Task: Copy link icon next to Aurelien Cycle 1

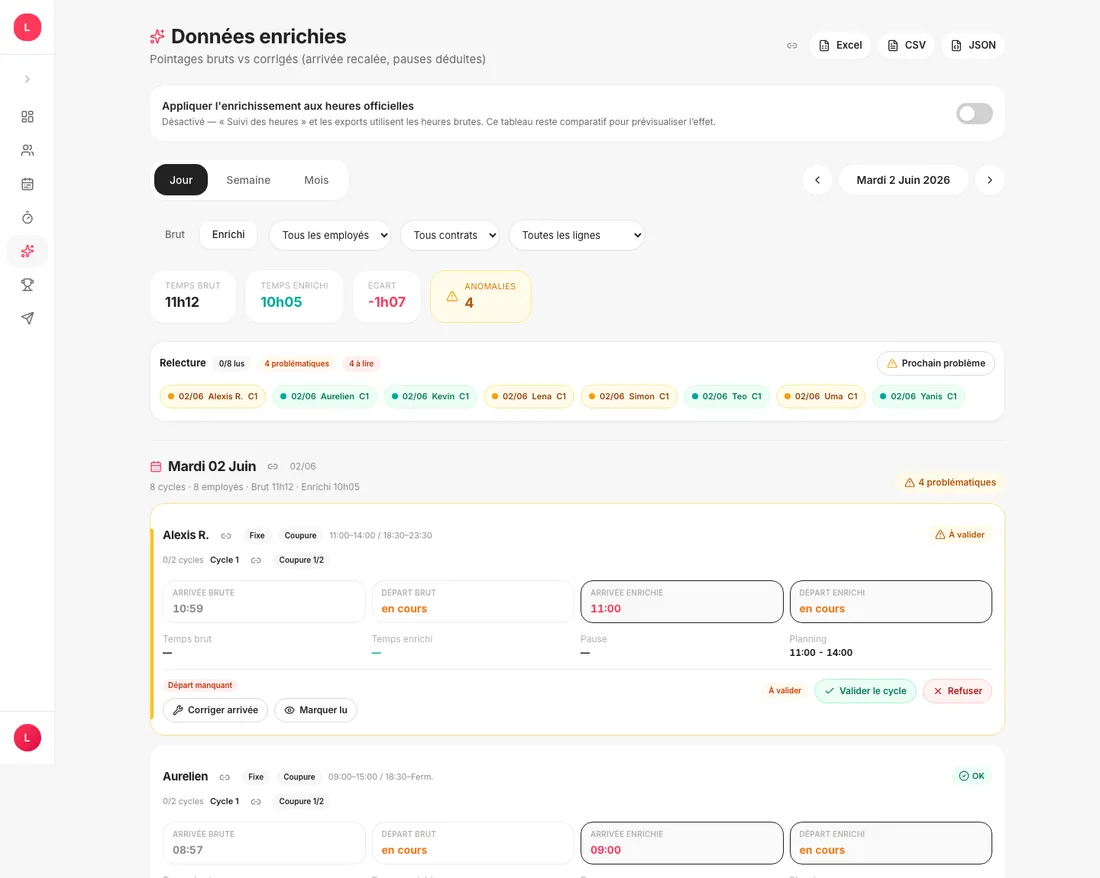Action: pos(256,802)
